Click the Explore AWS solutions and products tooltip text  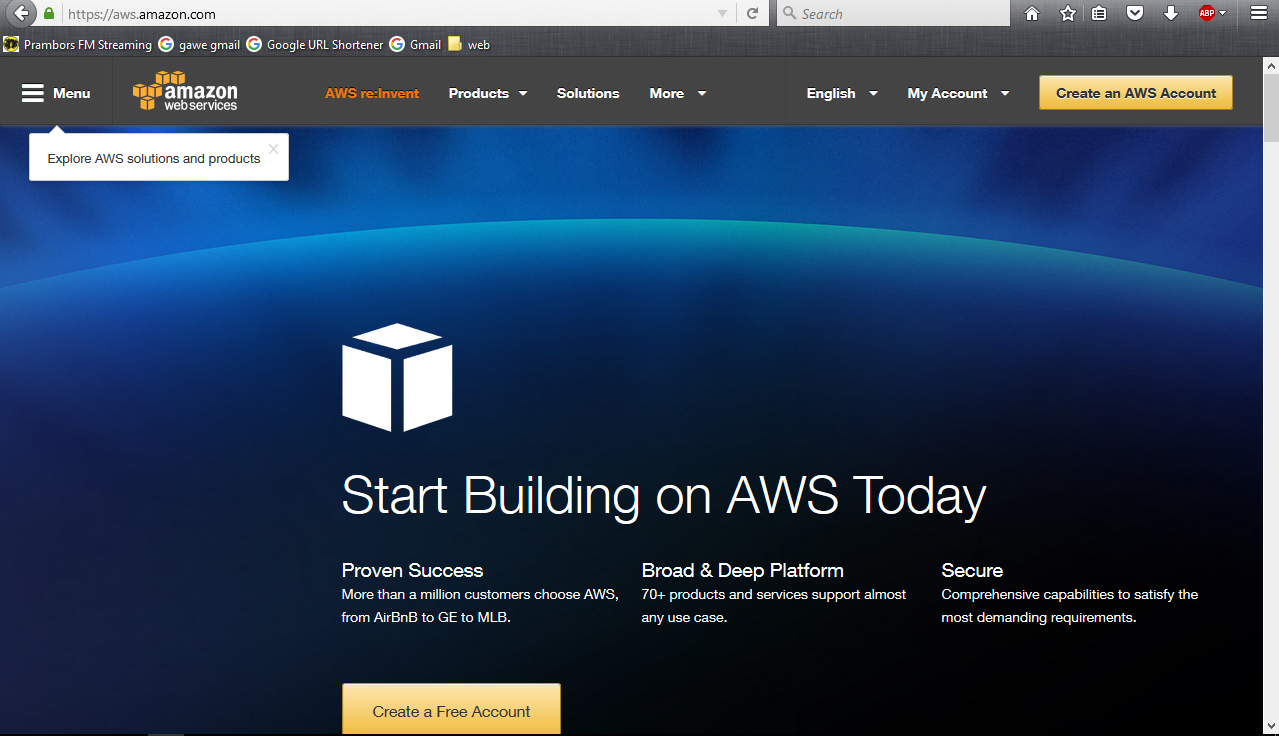[x=154, y=158]
